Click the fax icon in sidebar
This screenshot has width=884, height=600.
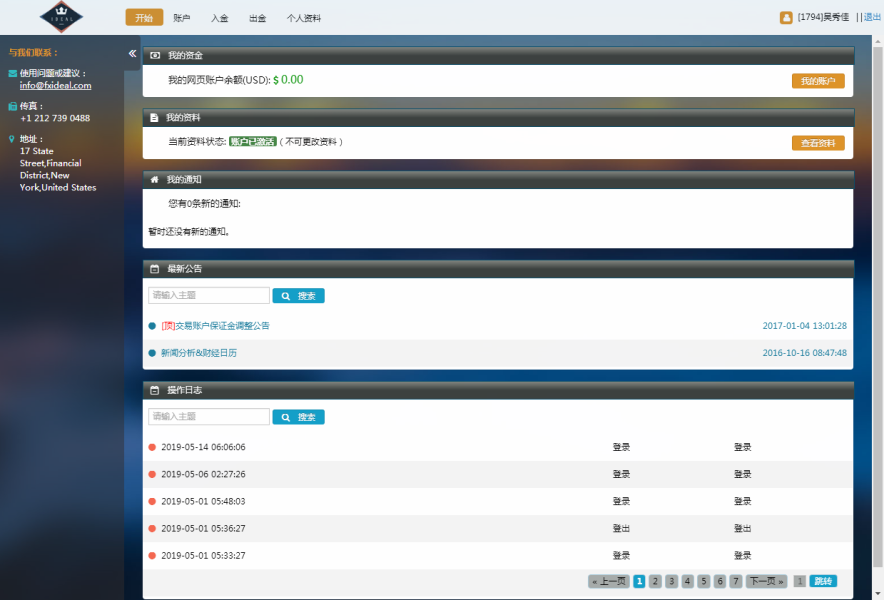pyautogui.click(x=12, y=106)
